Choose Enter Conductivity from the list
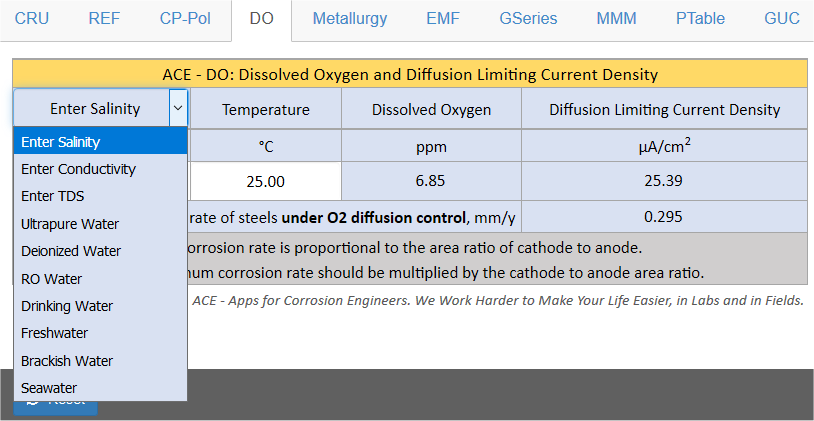The height and width of the screenshot is (421, 814). [79, 169]
